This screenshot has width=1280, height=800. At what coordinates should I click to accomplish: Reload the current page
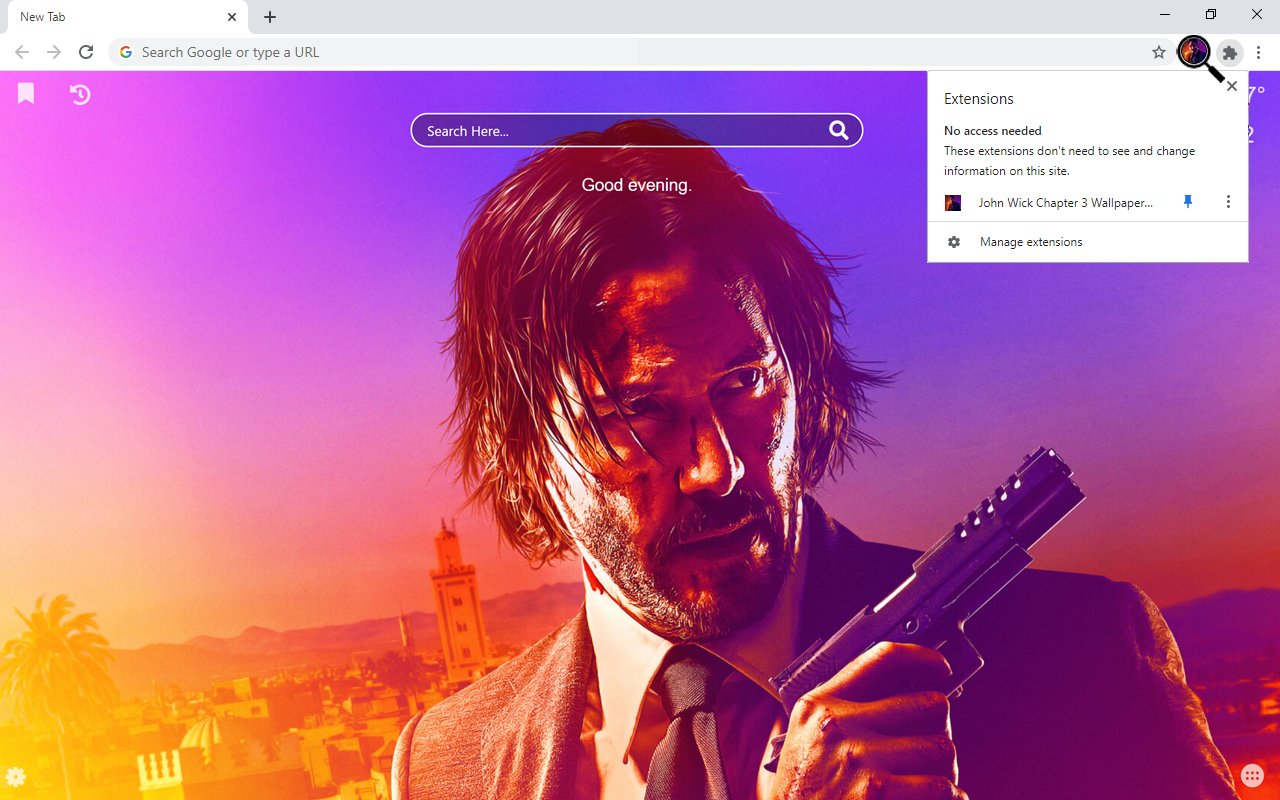(x=86, y=52)
